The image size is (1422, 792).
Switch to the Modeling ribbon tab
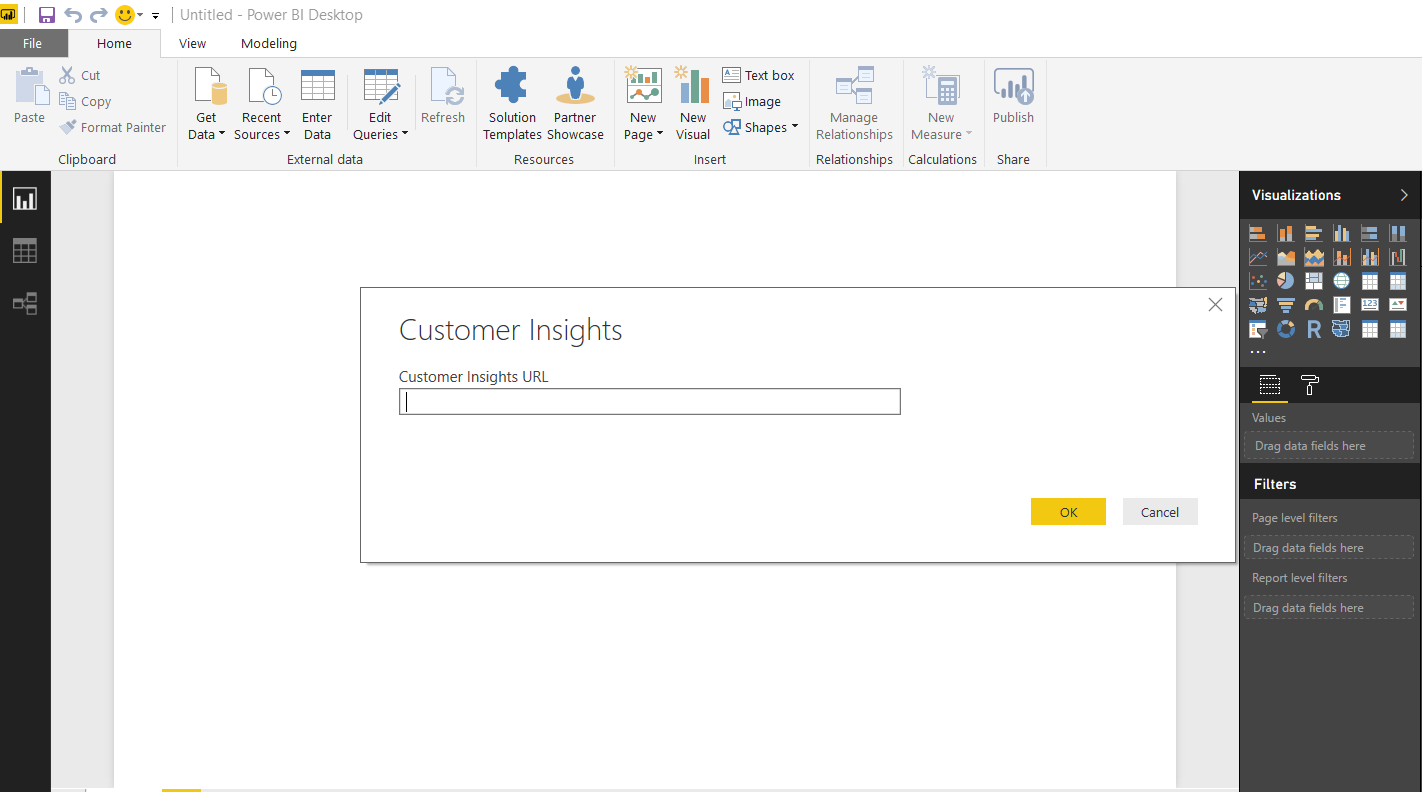coord(268,43)
